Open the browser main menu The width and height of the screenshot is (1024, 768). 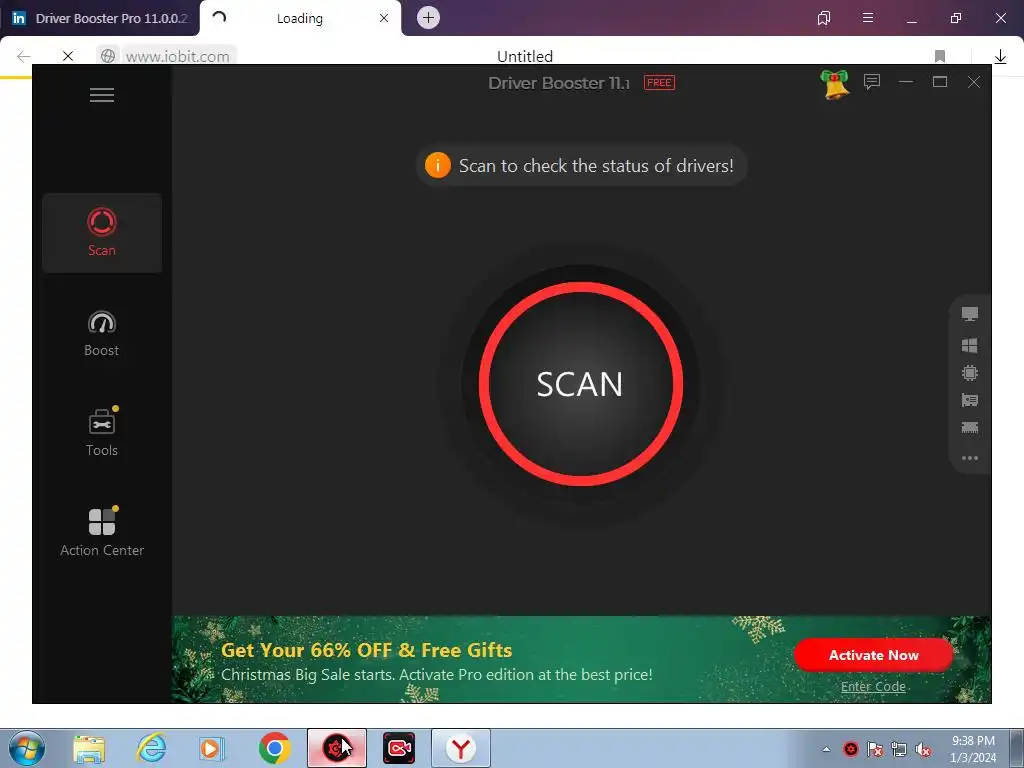point(868,18)
